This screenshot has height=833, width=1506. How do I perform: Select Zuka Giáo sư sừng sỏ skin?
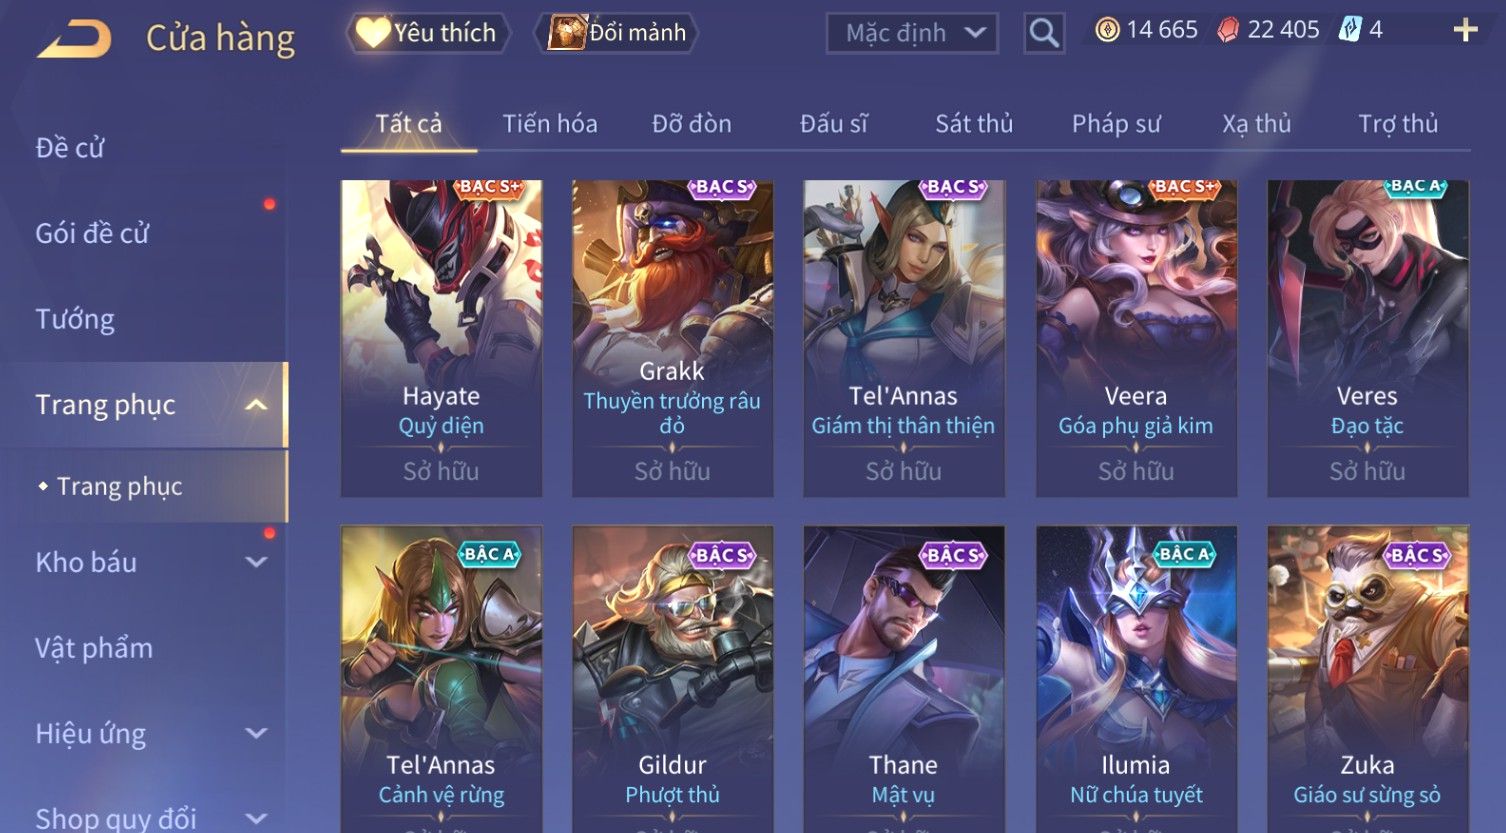point(1367,679)
